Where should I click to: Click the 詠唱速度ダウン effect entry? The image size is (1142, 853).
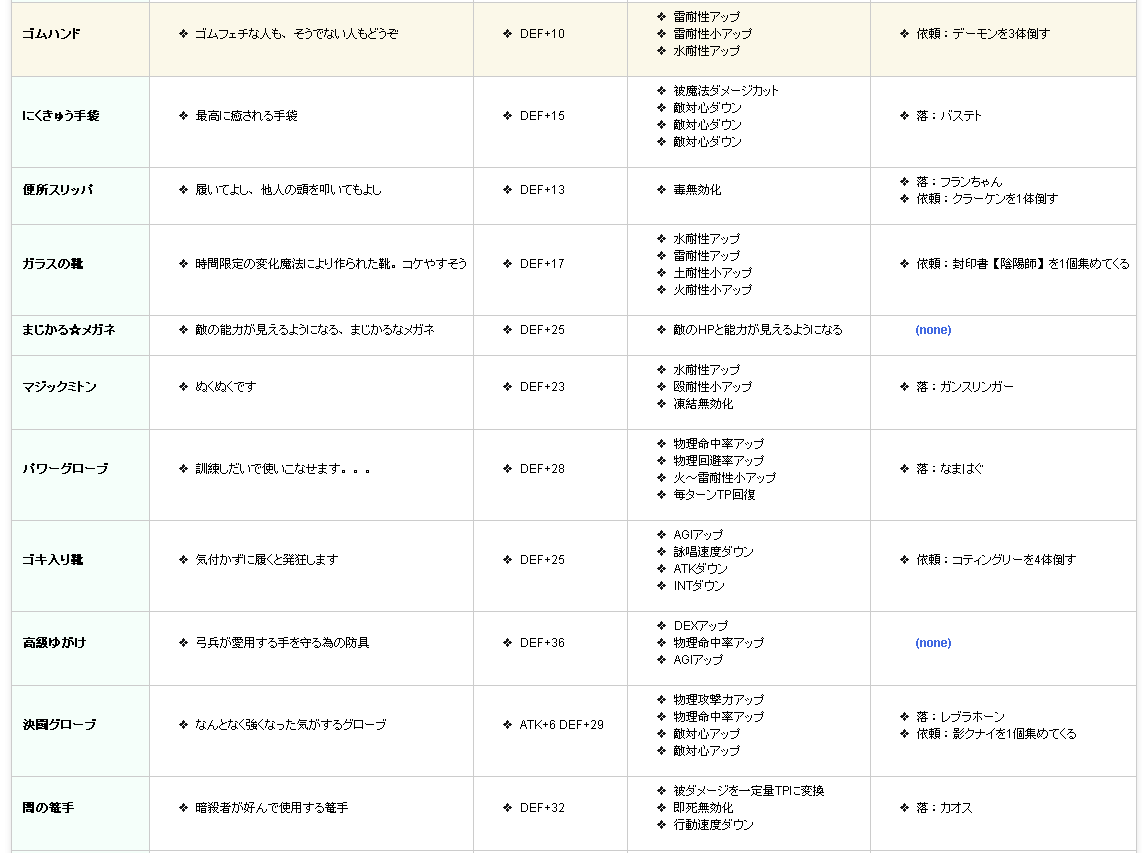pyautogui.click(x=713, y=552)
